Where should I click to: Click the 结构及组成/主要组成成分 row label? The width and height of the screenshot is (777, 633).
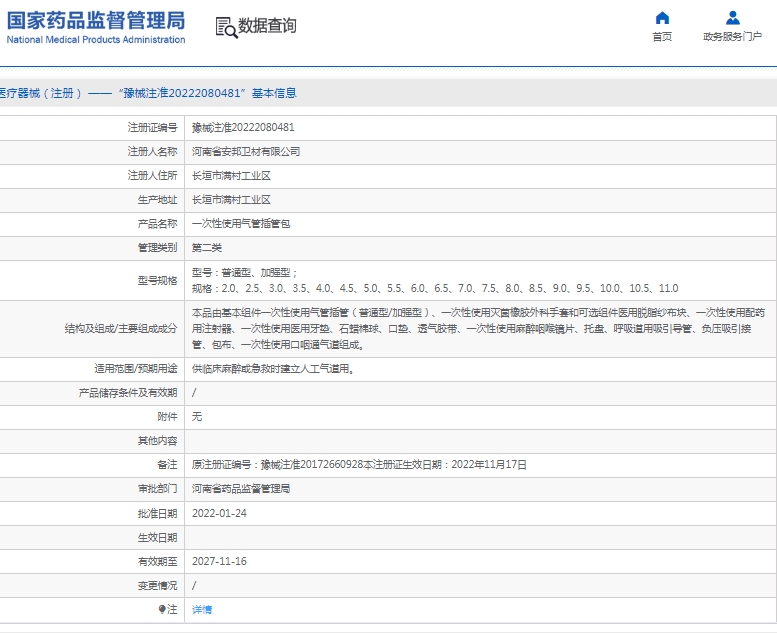tap(120, 329)
